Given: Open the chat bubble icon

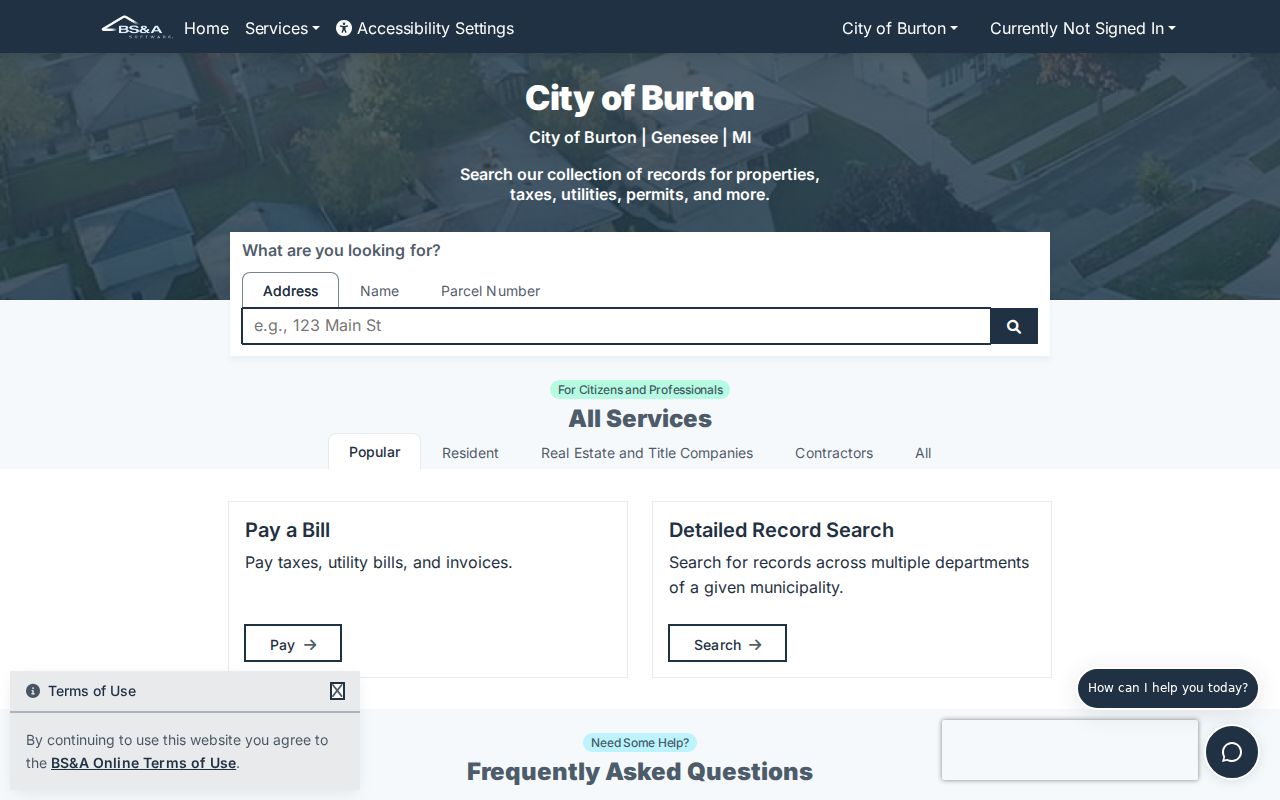Looking at the screenshot, I should pos(1232,752).
